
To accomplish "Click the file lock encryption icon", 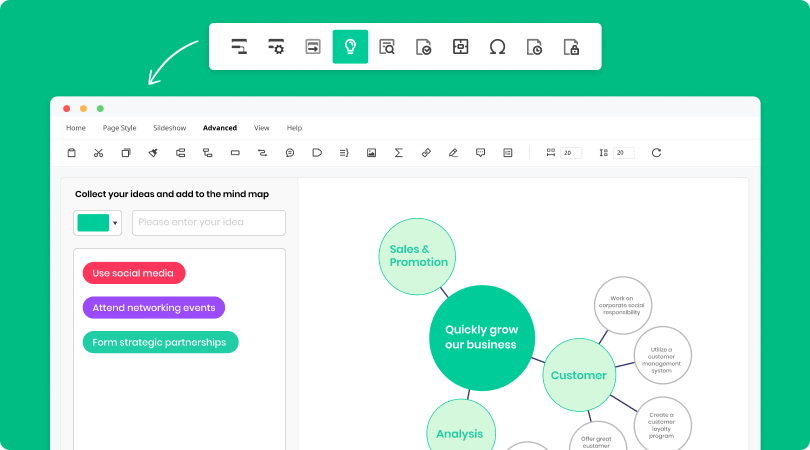I will click(x=571, y=46).
